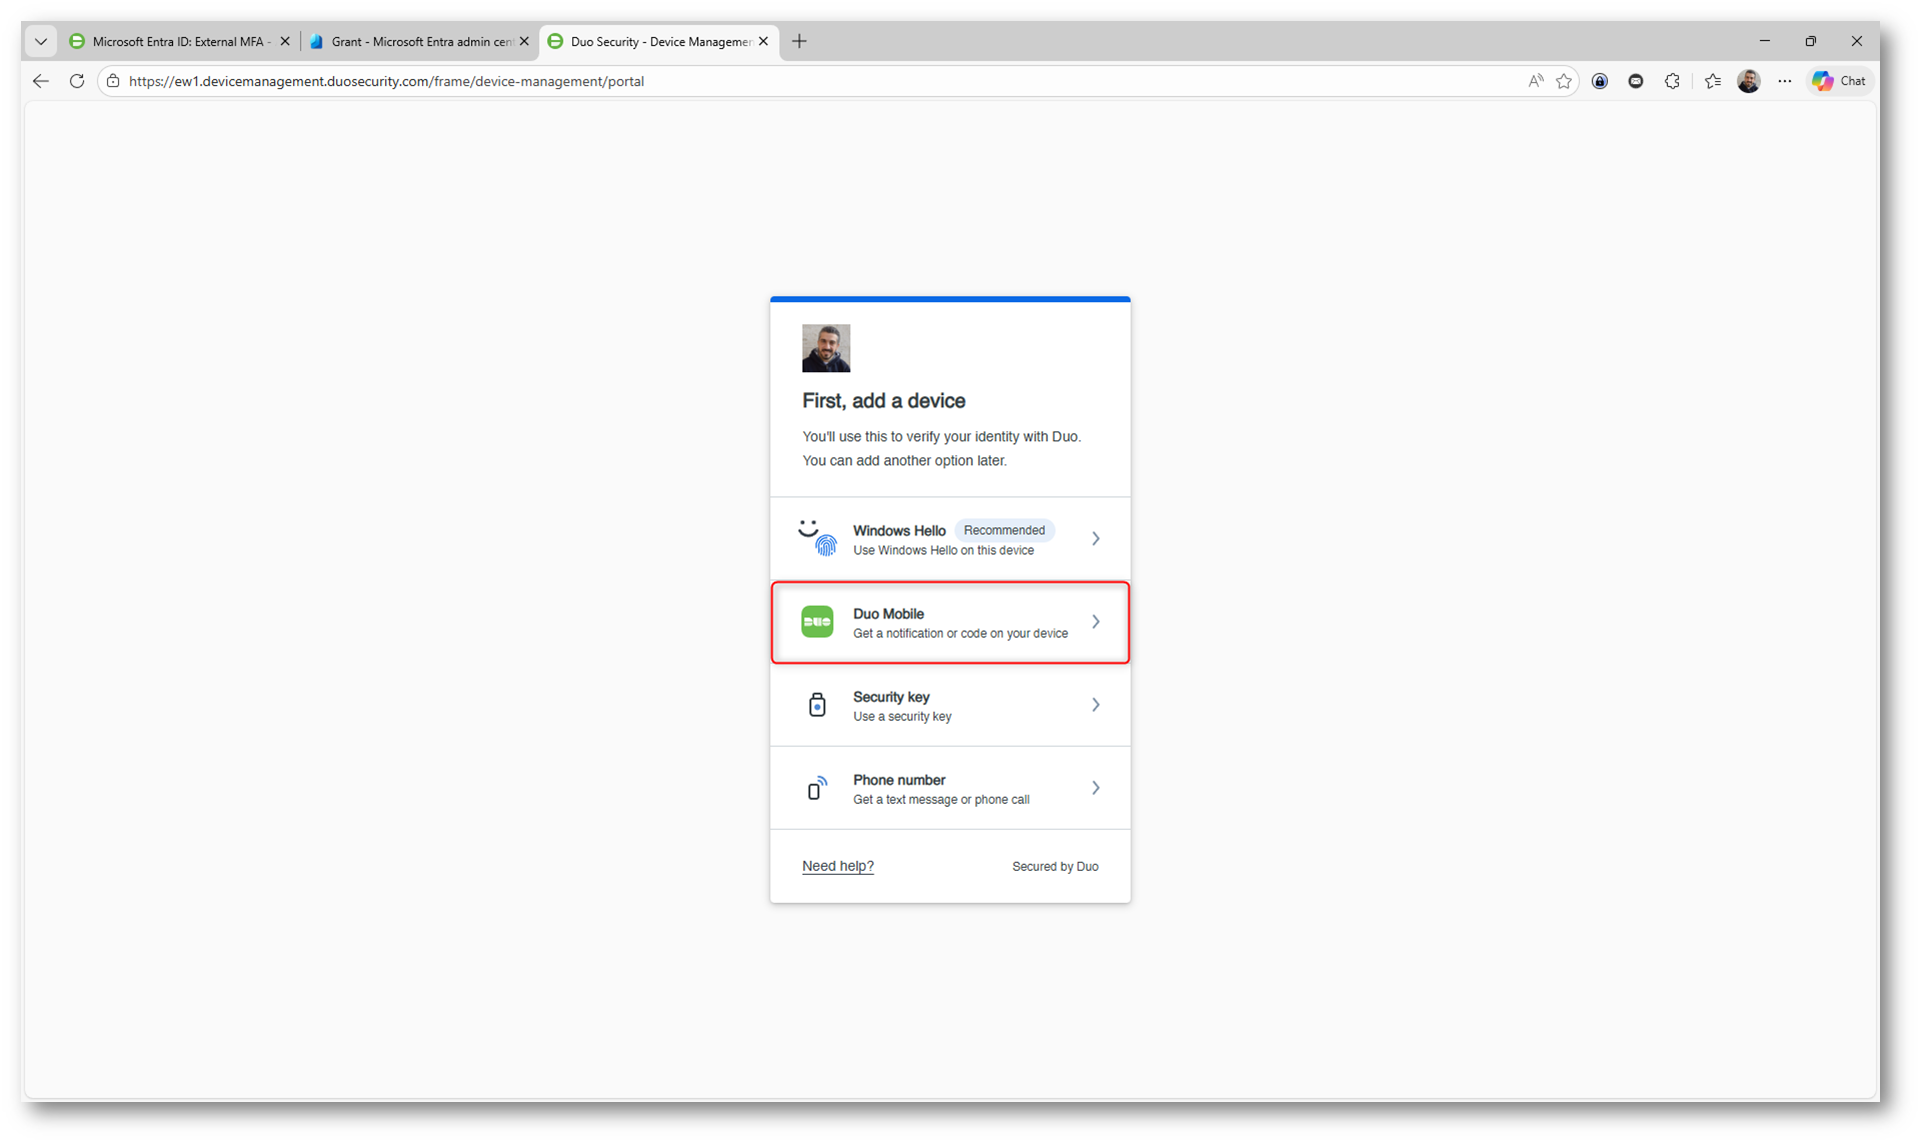Open the tab search dropdown arrow
Viewport: 1922px width, 1144px height.
tap(41, 41)
